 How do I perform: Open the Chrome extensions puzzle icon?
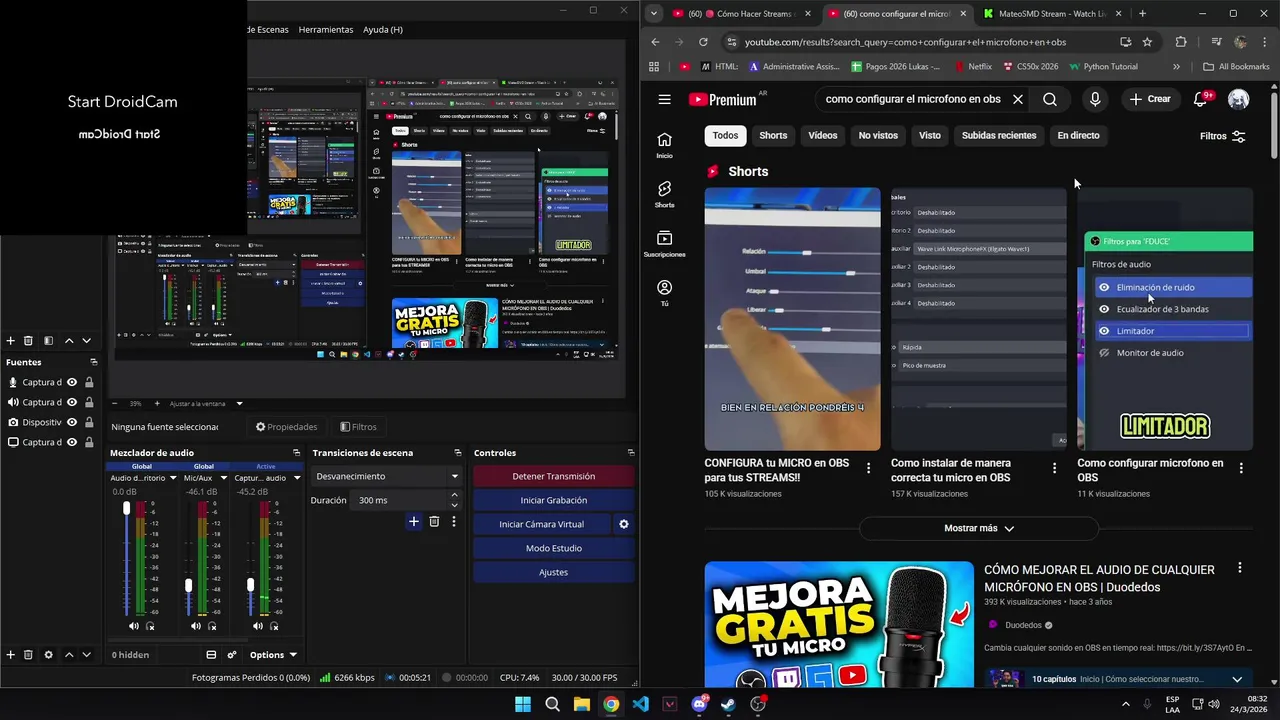click(1181, 42)
